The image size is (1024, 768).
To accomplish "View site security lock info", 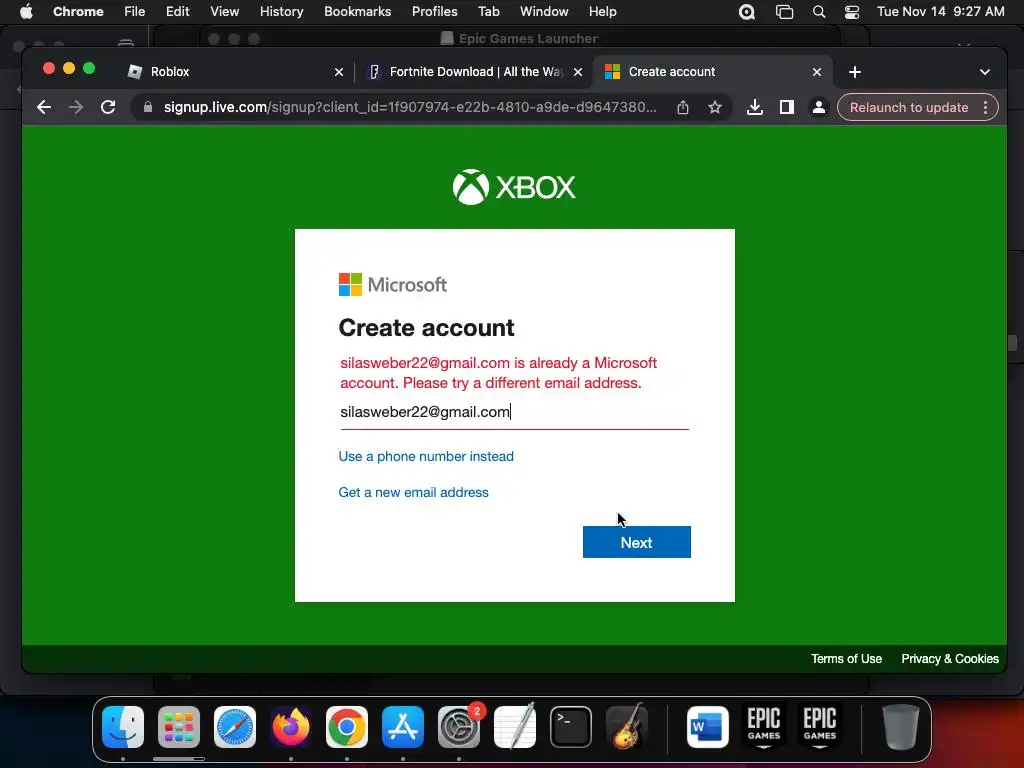I will [148, 107].
